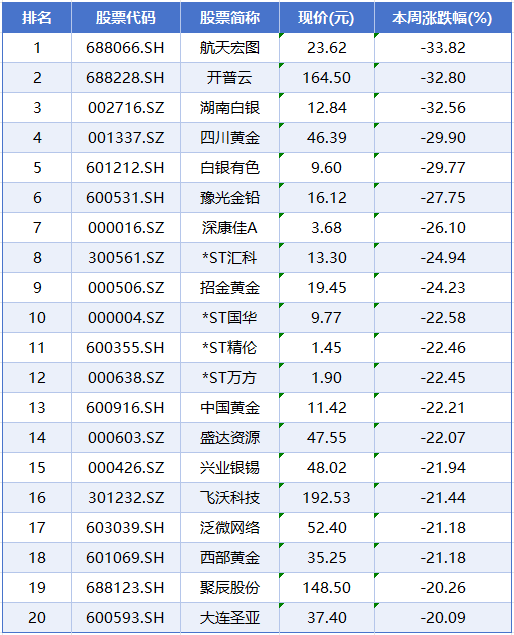The width and height of the screenshot is (514, 635).
Task: Select the stock name 招金黄金
Action: [x=230, y=288]
